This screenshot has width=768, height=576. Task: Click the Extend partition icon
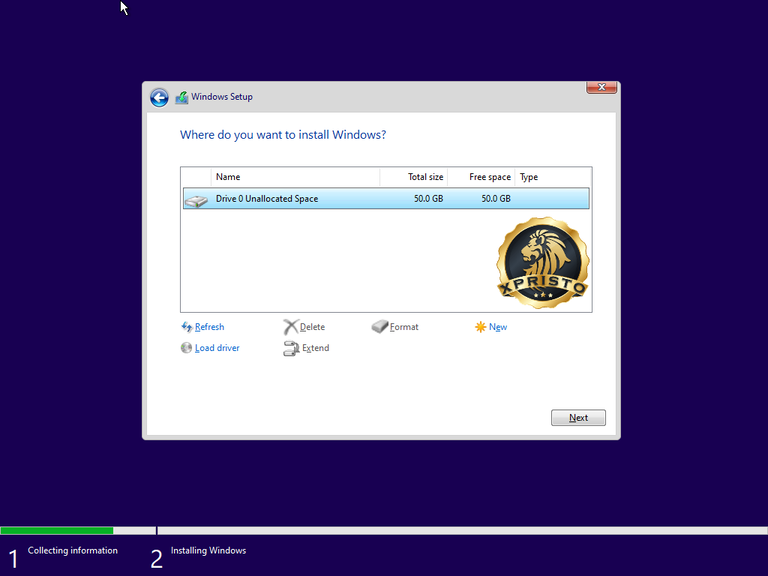pos(291,348)
